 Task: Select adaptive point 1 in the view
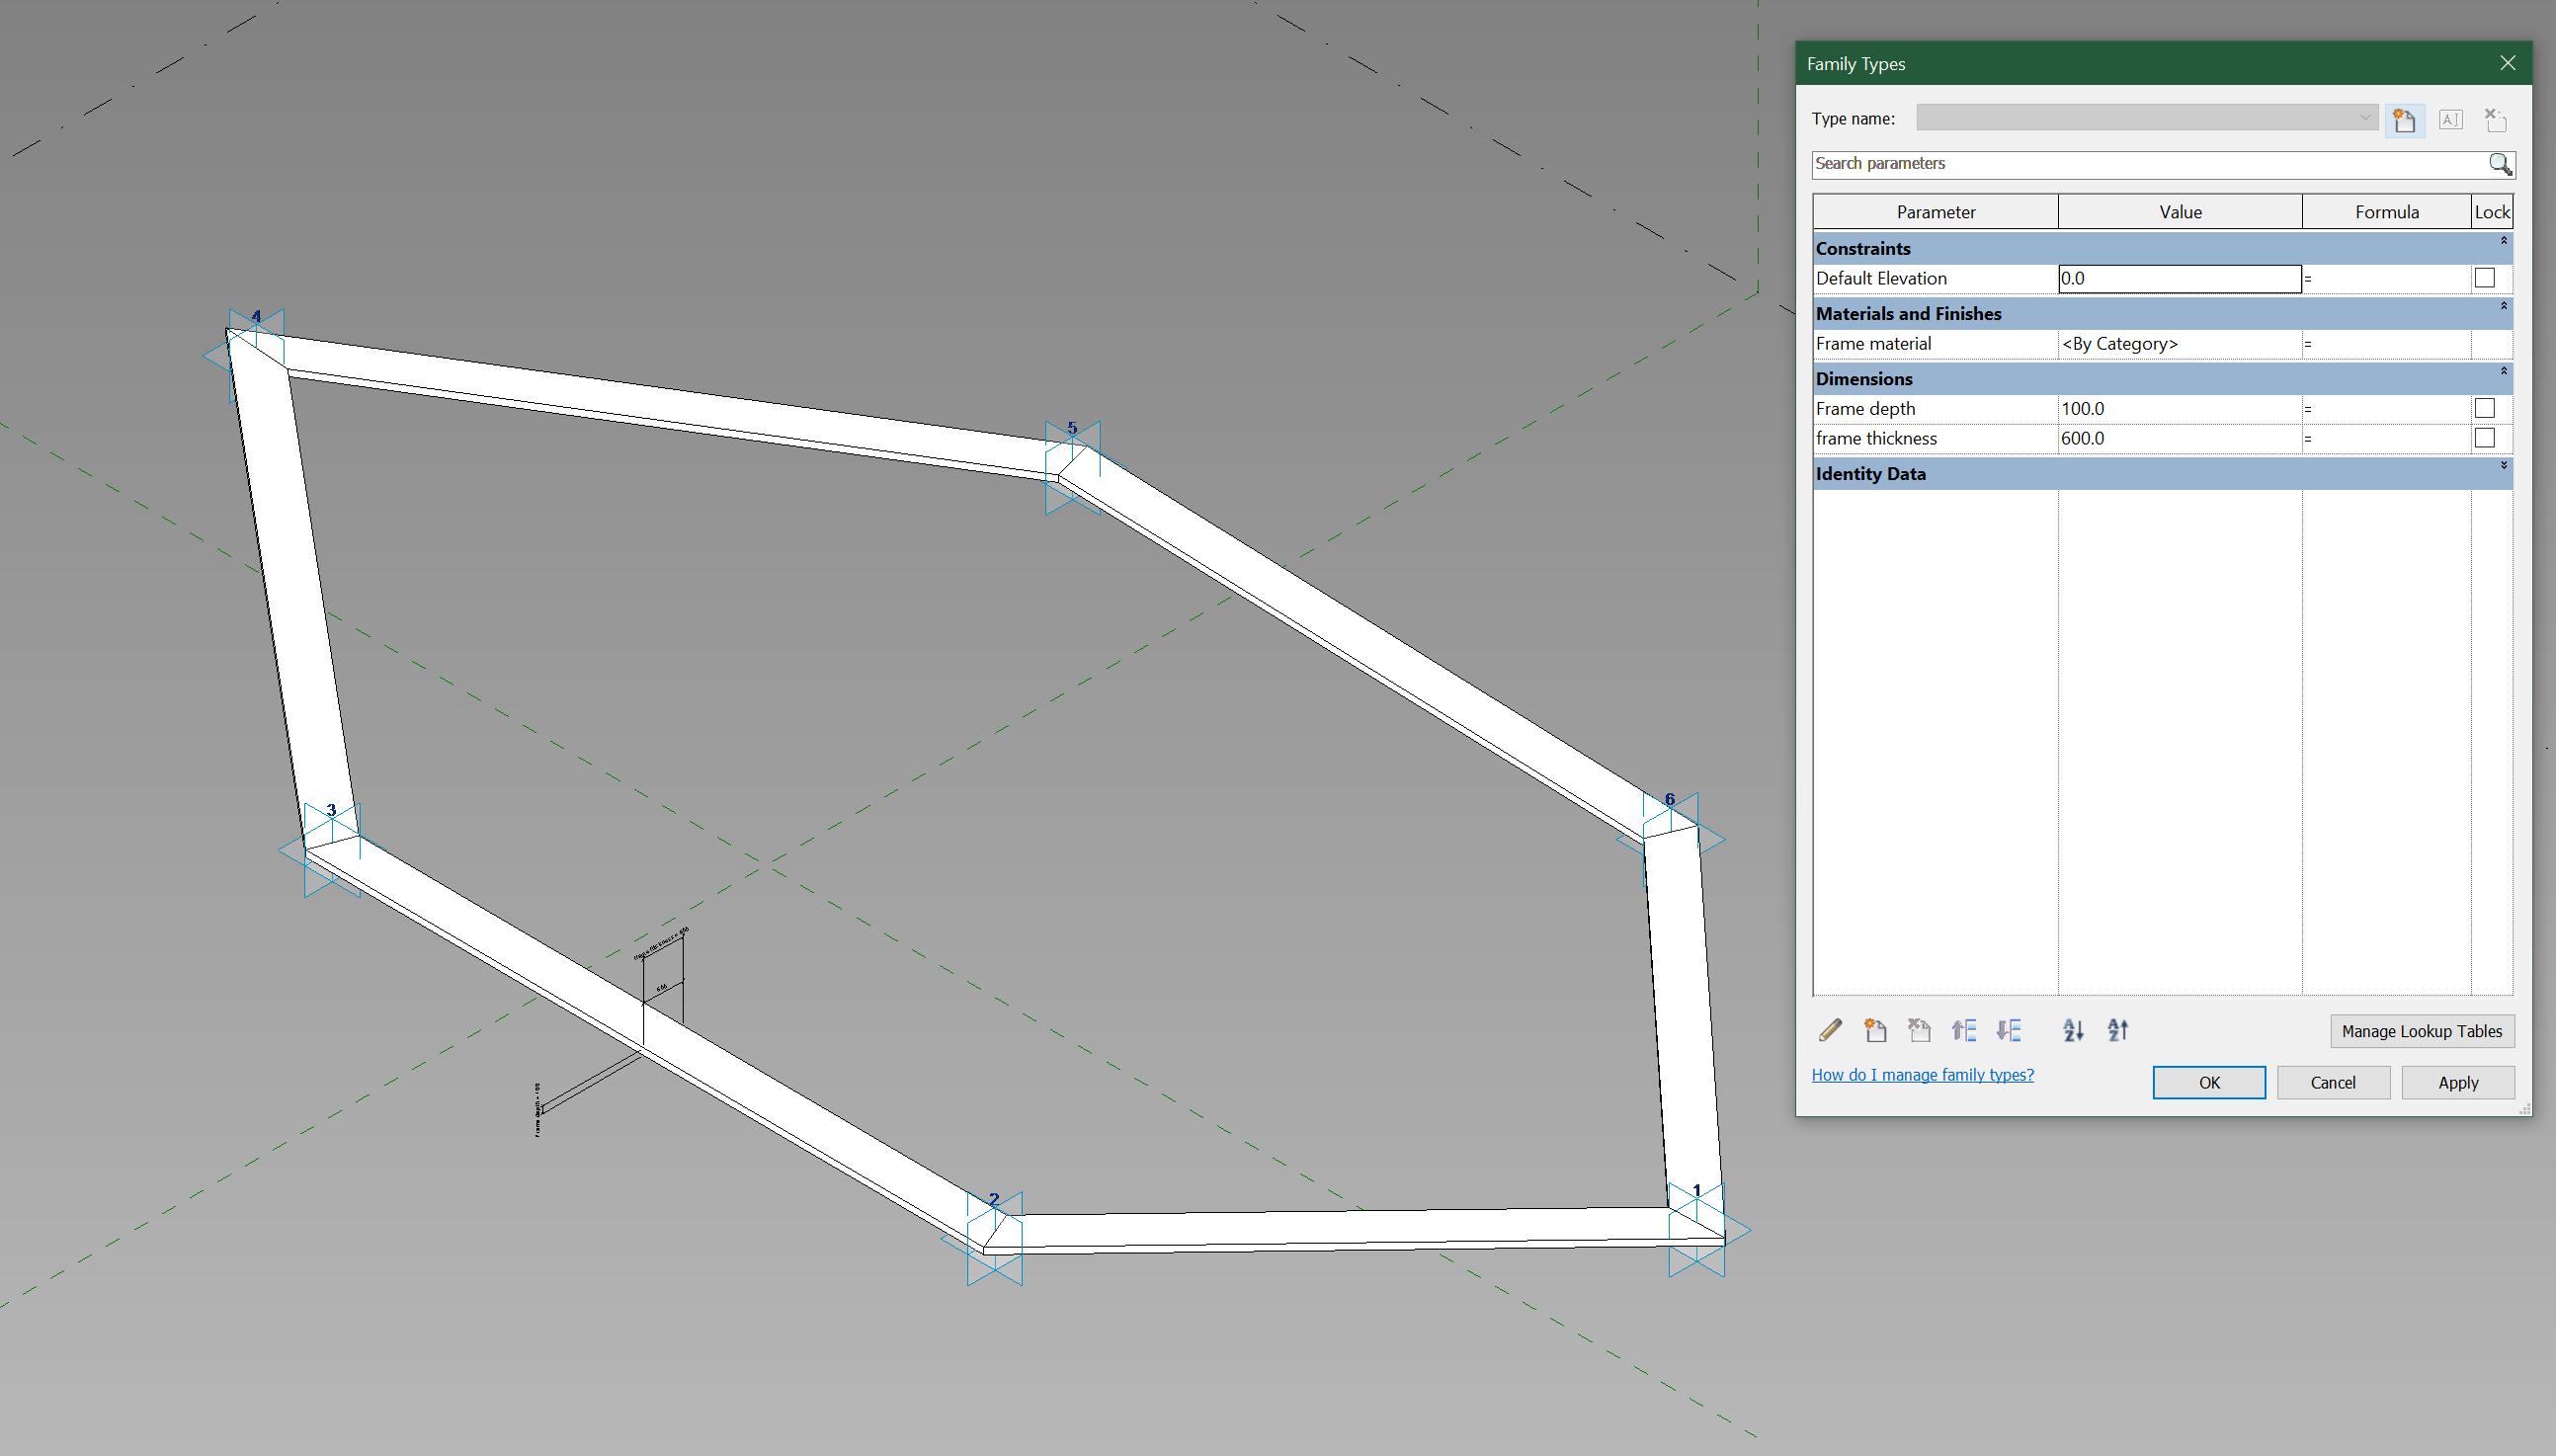[x=1697, y=1228]
